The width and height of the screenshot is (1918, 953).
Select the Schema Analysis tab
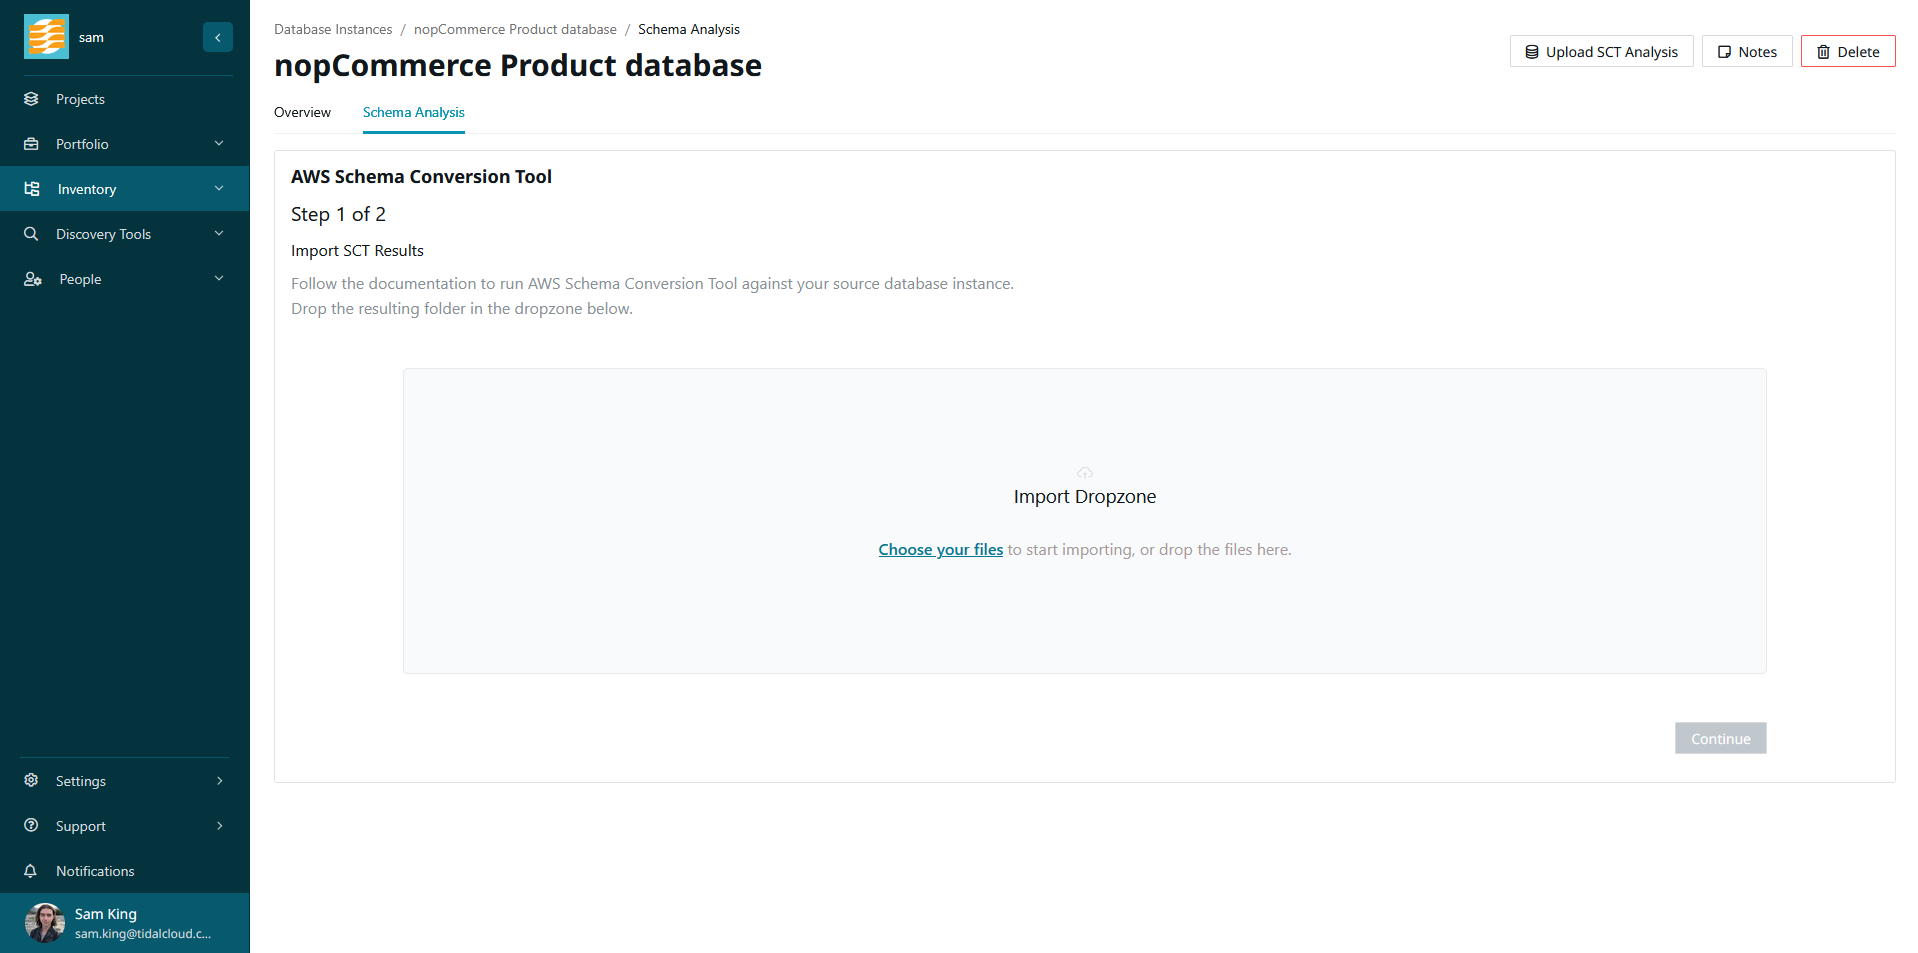(x=413, y=112)
